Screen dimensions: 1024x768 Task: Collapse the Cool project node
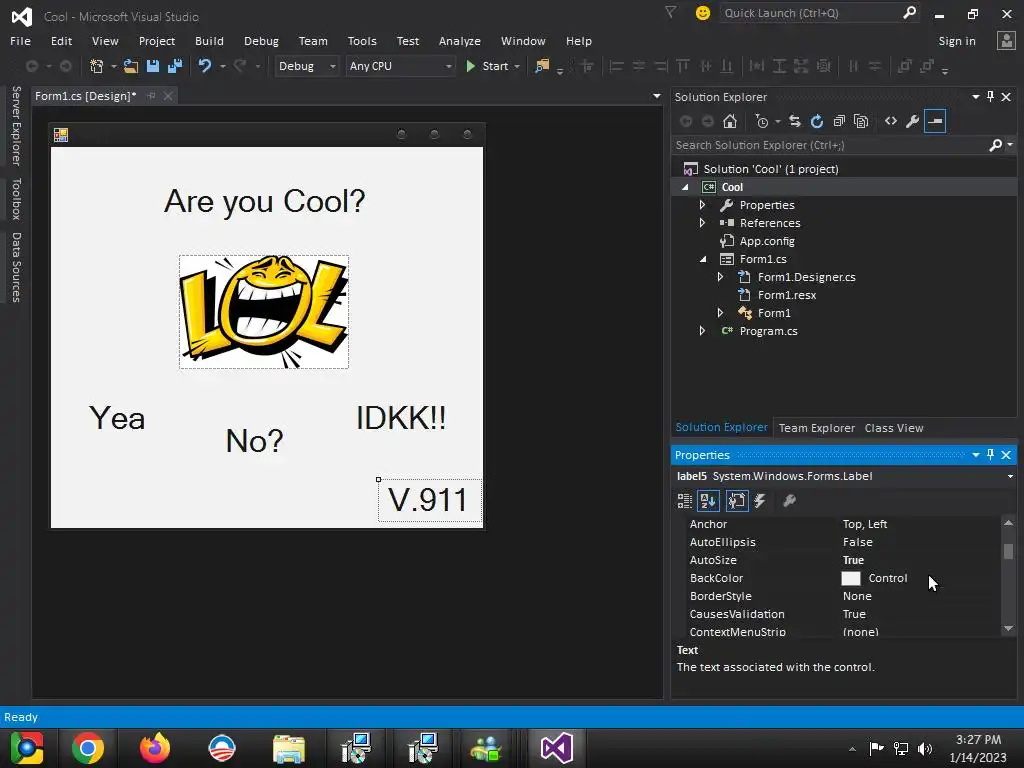pyautogui.click(x=684, y=187)
